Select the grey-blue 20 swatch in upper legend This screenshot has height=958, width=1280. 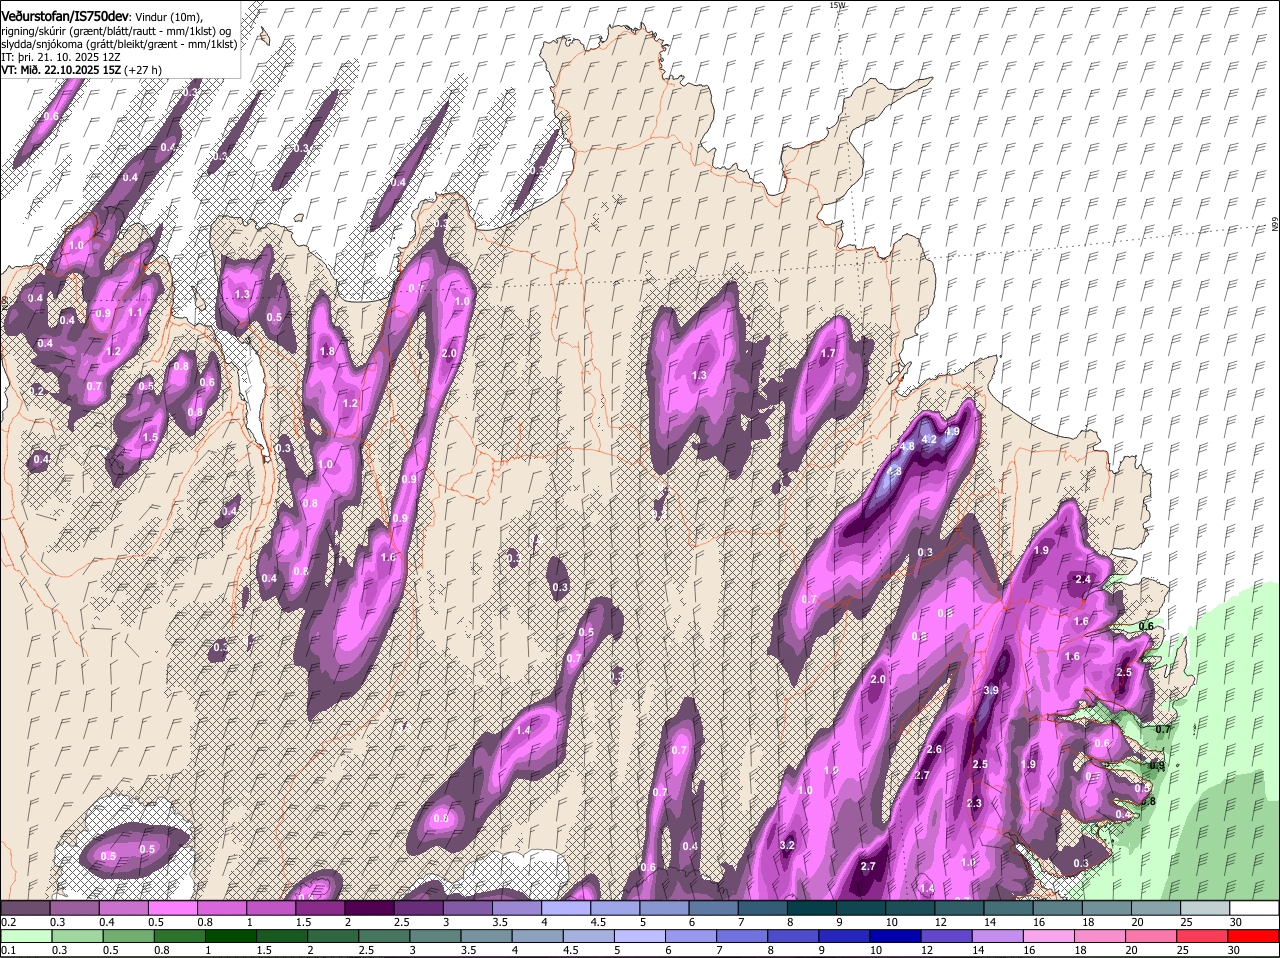(1156, 908)
